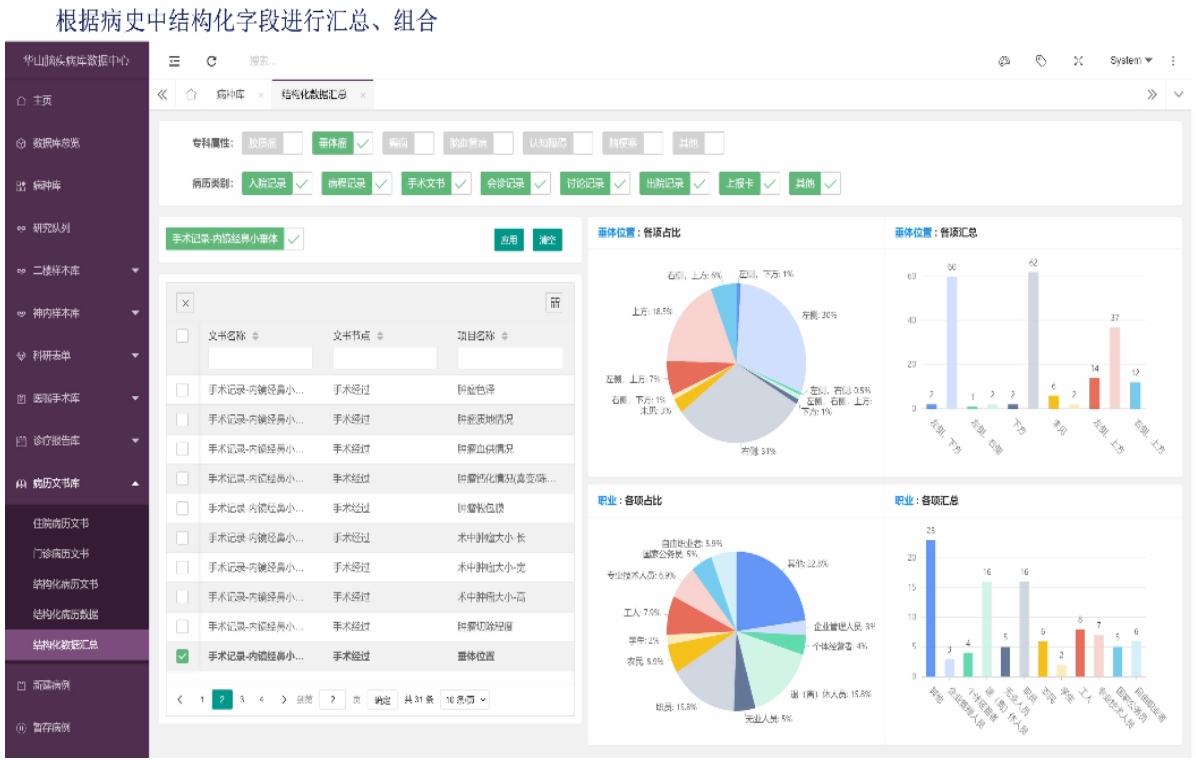Toggle the 垂体瘤 specialty filter

pyautogui.click(x=342, y=143)
